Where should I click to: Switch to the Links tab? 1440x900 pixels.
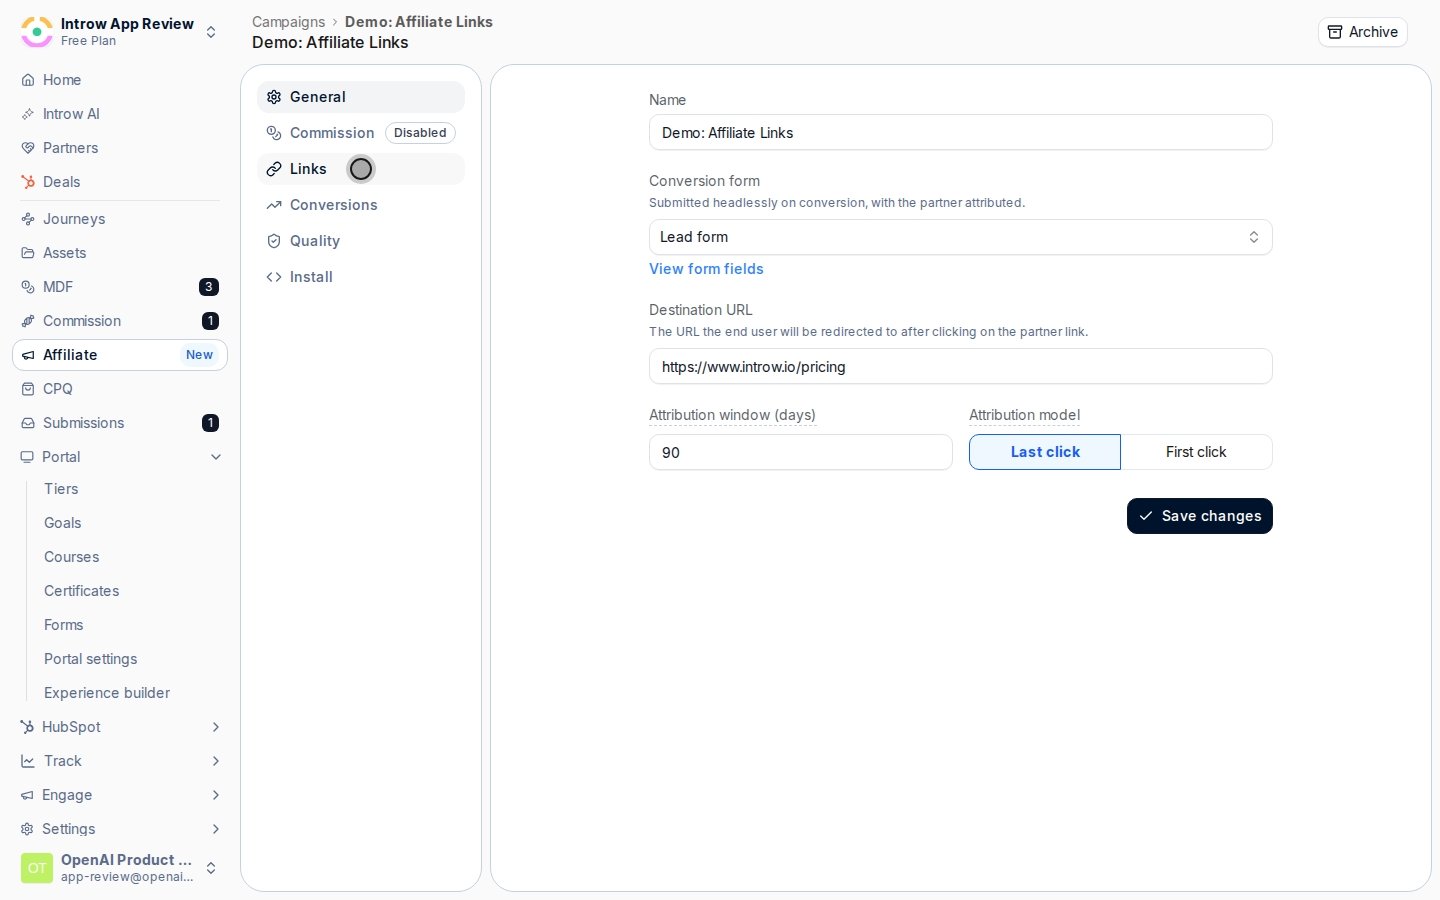point(361,169)
